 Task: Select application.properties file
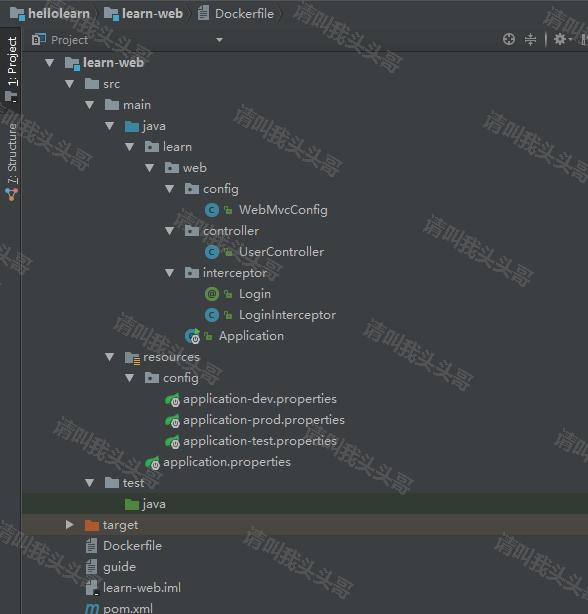(227, 462)
